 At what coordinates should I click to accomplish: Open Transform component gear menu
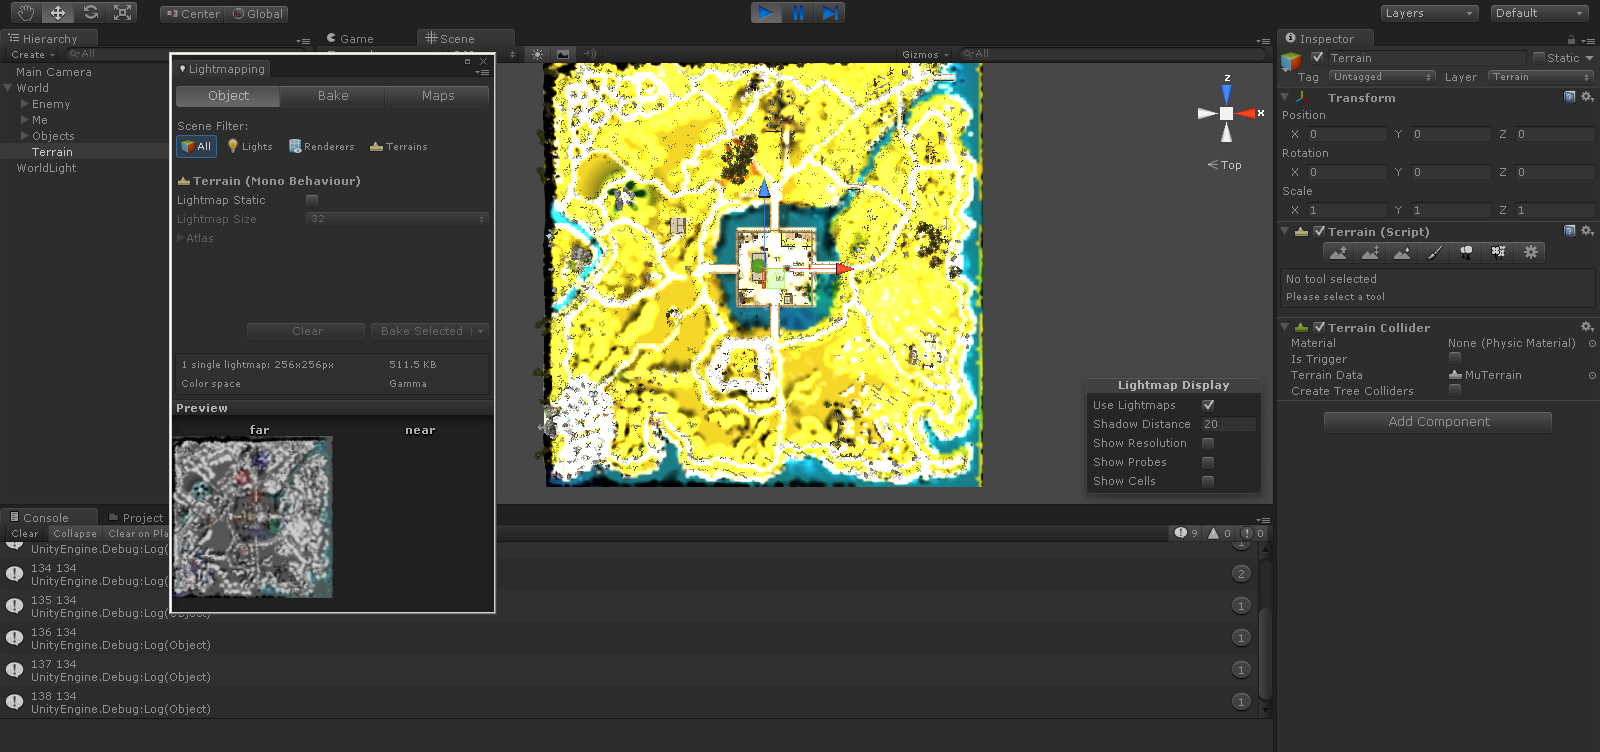[x=1587, y=97]
